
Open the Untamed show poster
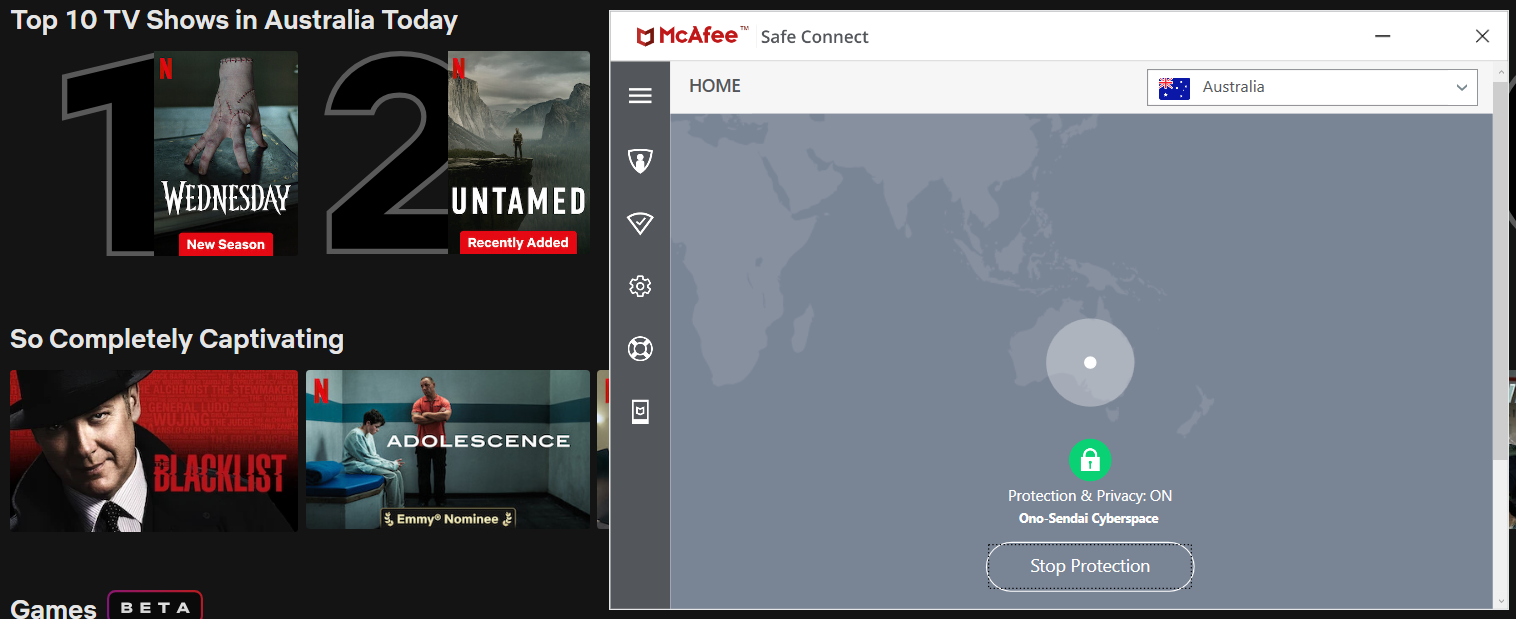coord(519,153)
